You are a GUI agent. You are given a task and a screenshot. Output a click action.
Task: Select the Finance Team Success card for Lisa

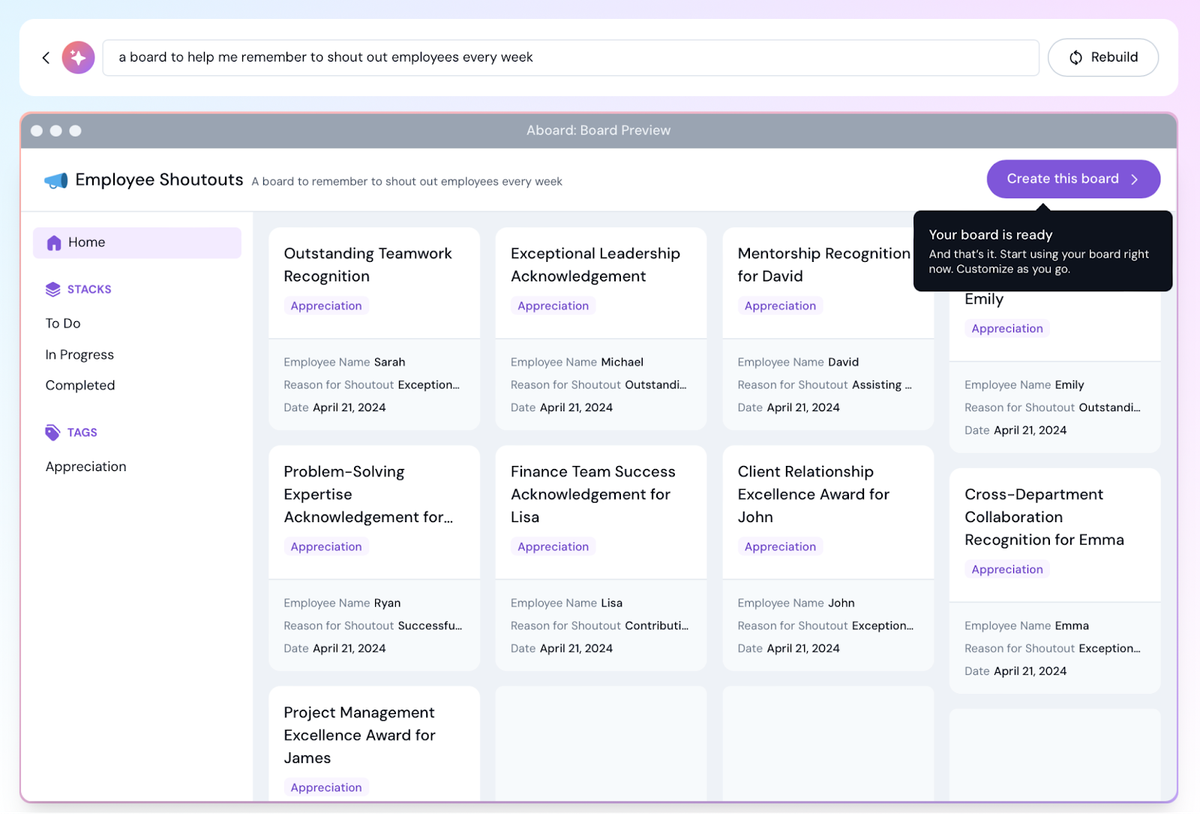coord(593,494)
